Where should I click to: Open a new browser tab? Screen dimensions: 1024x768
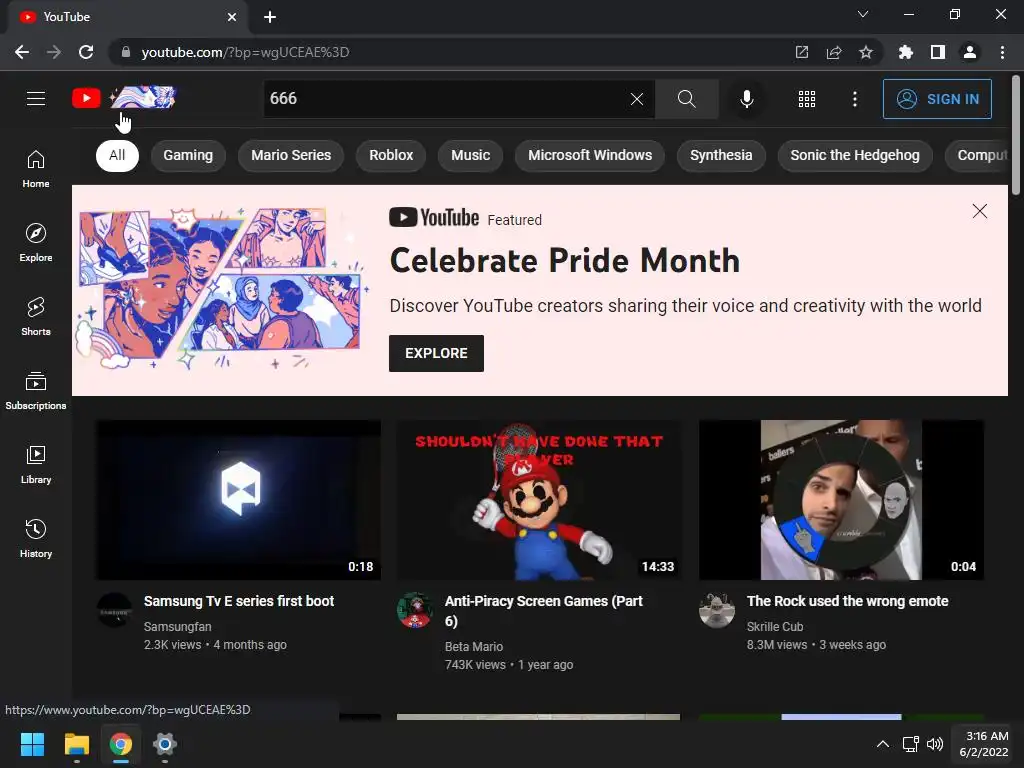[270, 17]
